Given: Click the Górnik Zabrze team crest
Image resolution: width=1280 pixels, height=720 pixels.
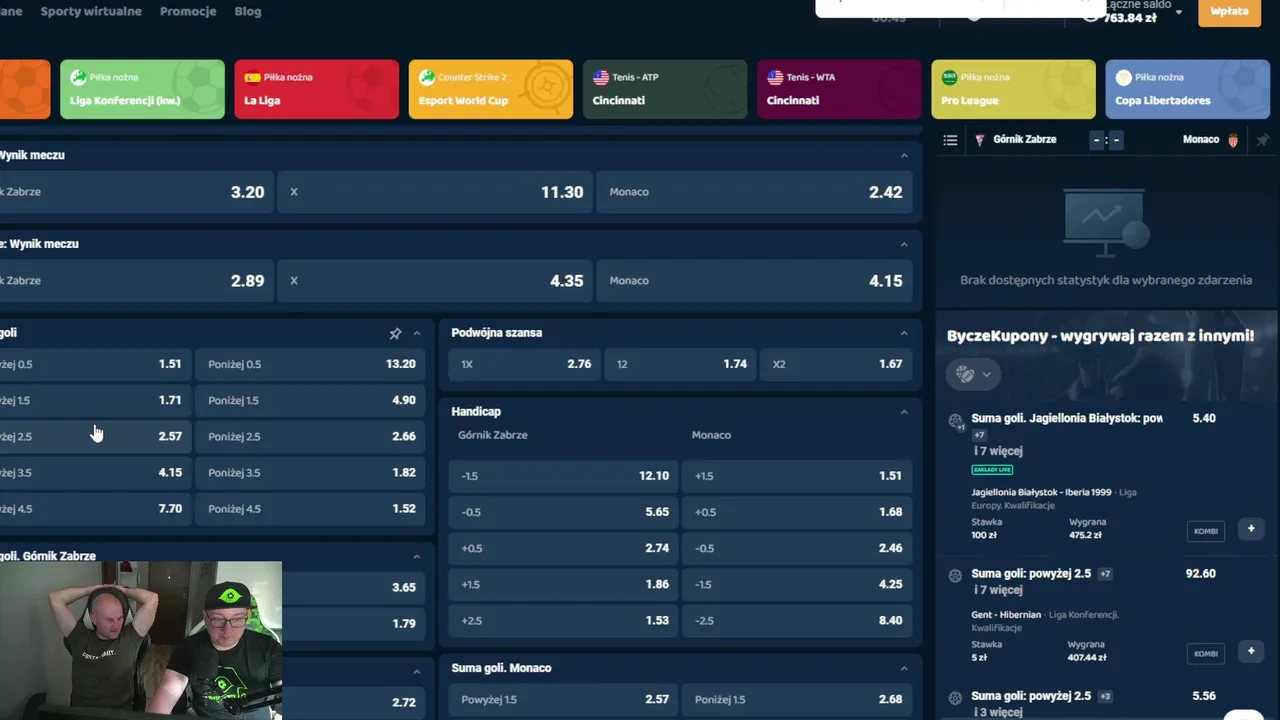Looking at the screenshot, I should (980, 140).
